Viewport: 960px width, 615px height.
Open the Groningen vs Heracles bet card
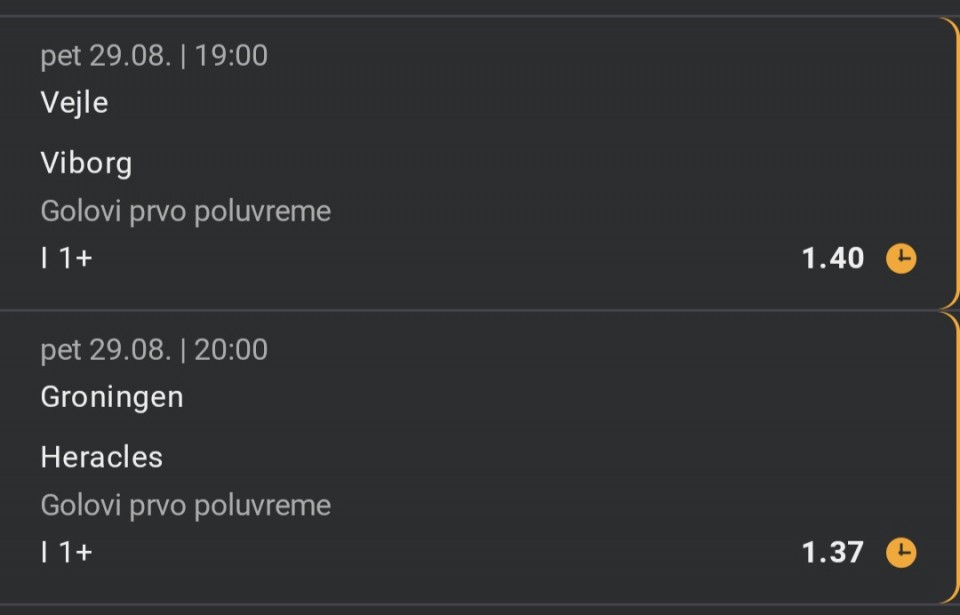tap(480, 458)
